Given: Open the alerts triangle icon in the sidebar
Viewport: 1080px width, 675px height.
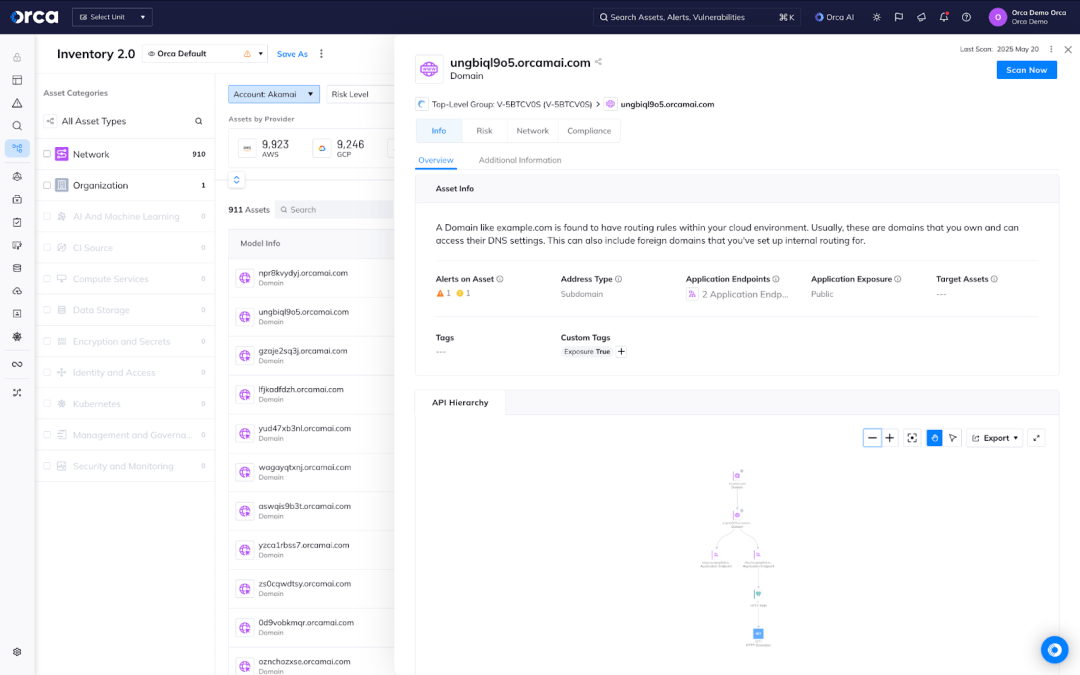Looking at the screenshot, I should pyautogui.click(x=16, y=102).
